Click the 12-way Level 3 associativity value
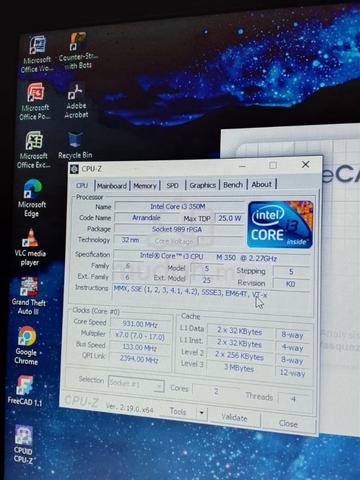The image size is (360, 480). point(293,373)
